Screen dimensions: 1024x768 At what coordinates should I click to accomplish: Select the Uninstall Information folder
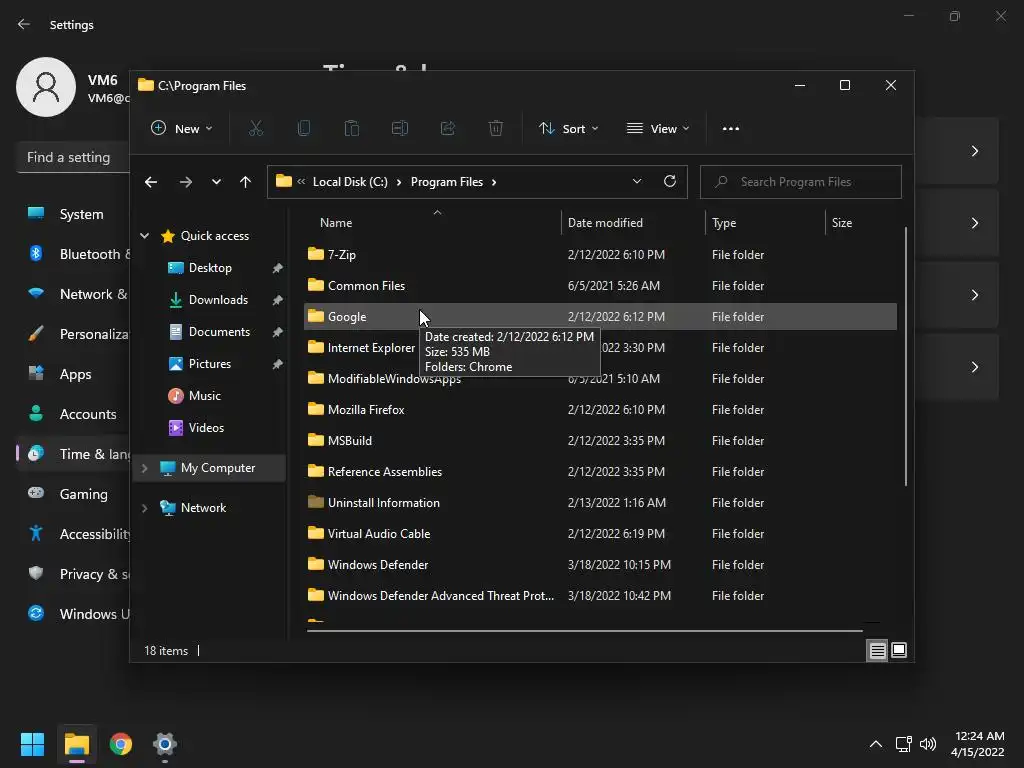(x=600, y=503)
